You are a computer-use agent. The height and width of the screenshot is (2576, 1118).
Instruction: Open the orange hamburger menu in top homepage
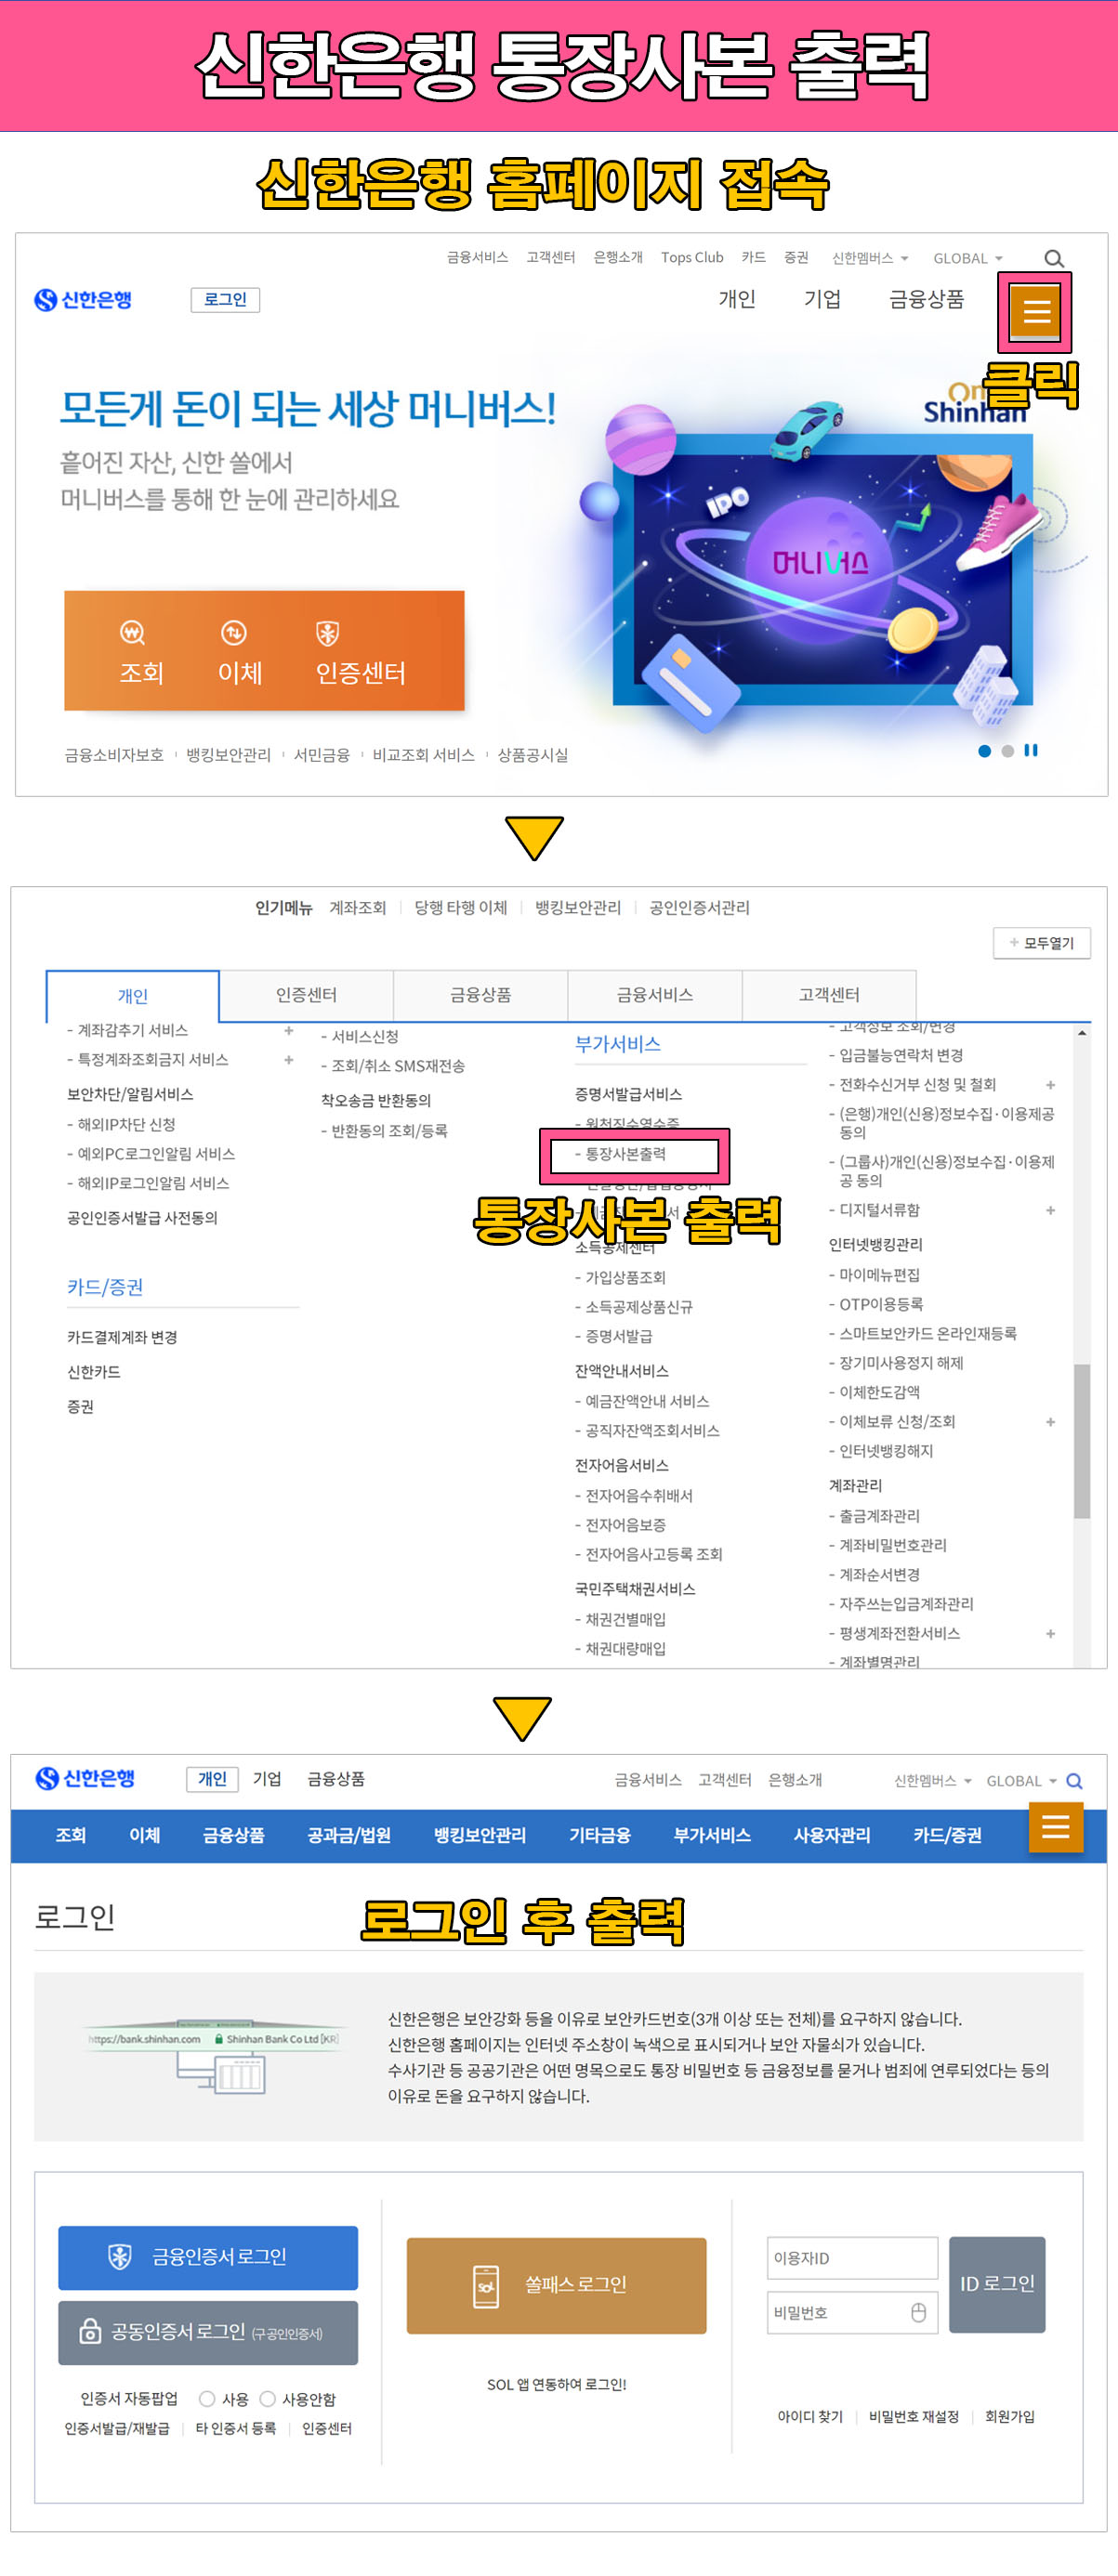[x=1035, y=311]
